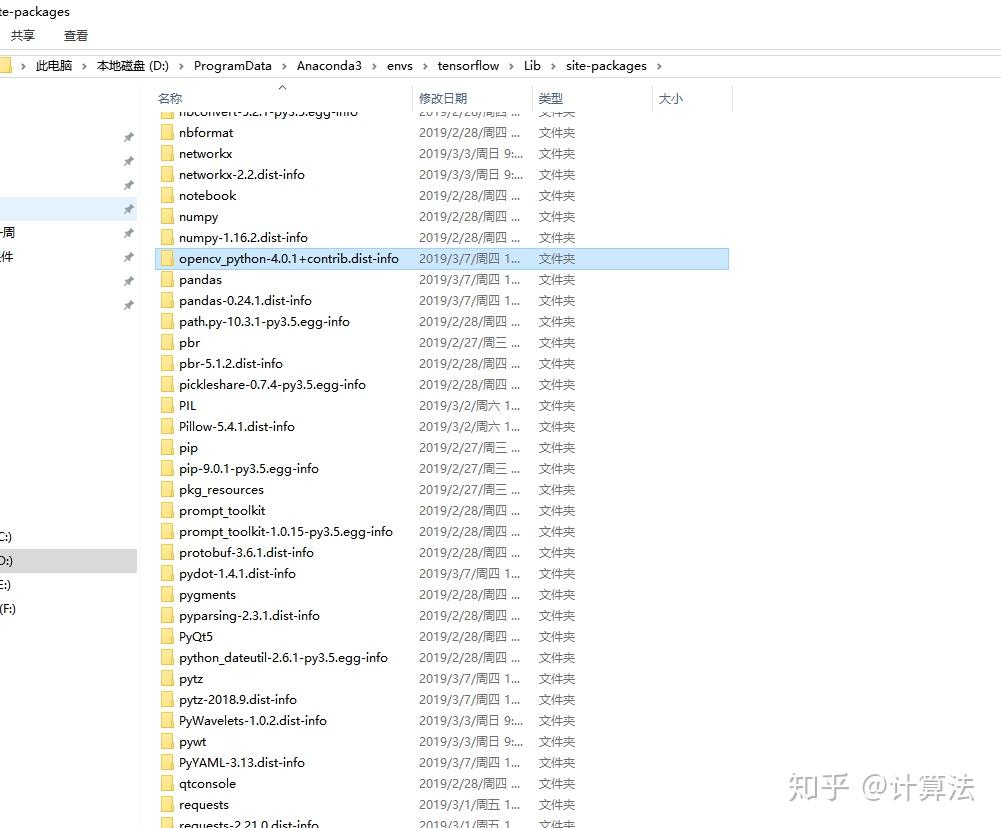Click folder icon of protobuf-3.6.1.dist-info
1001x828 pixels.
(167, 552)
